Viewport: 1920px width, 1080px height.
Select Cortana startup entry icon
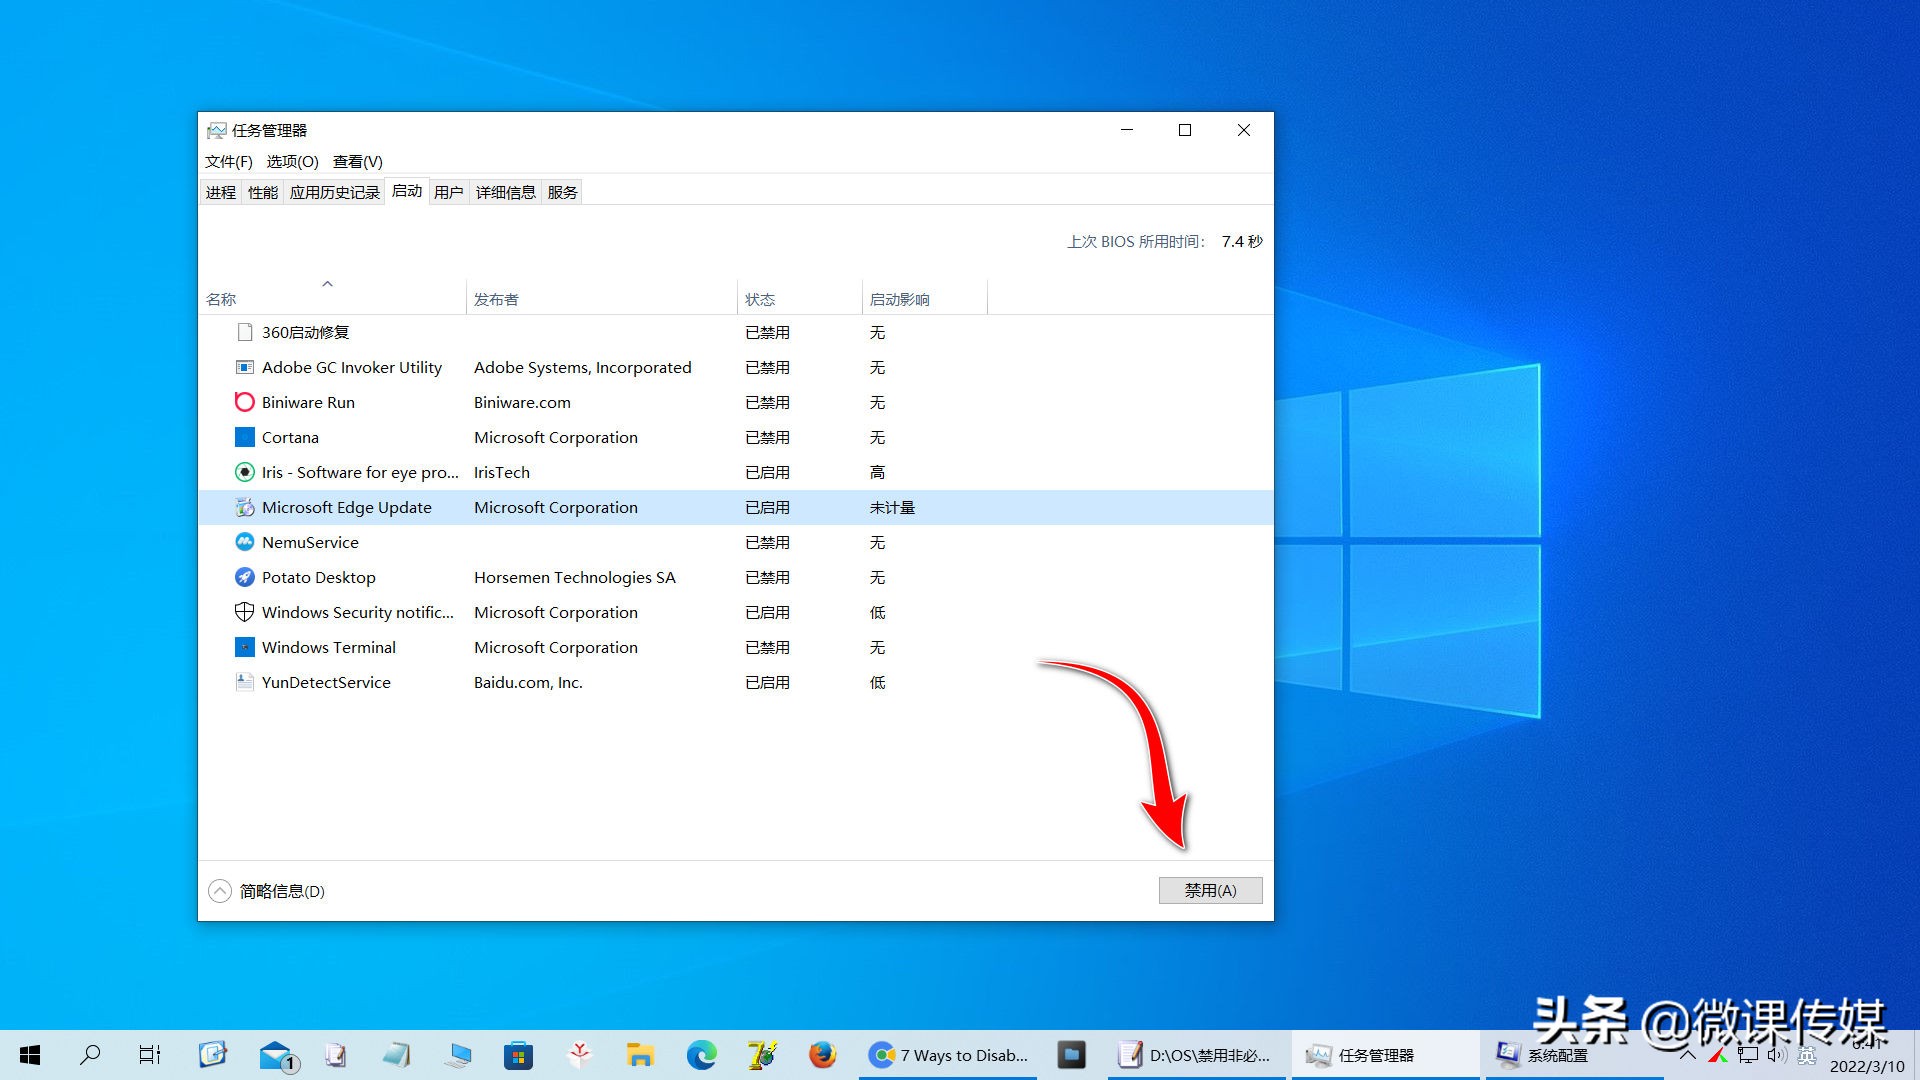pyautogui.click(x=243, y=436)
